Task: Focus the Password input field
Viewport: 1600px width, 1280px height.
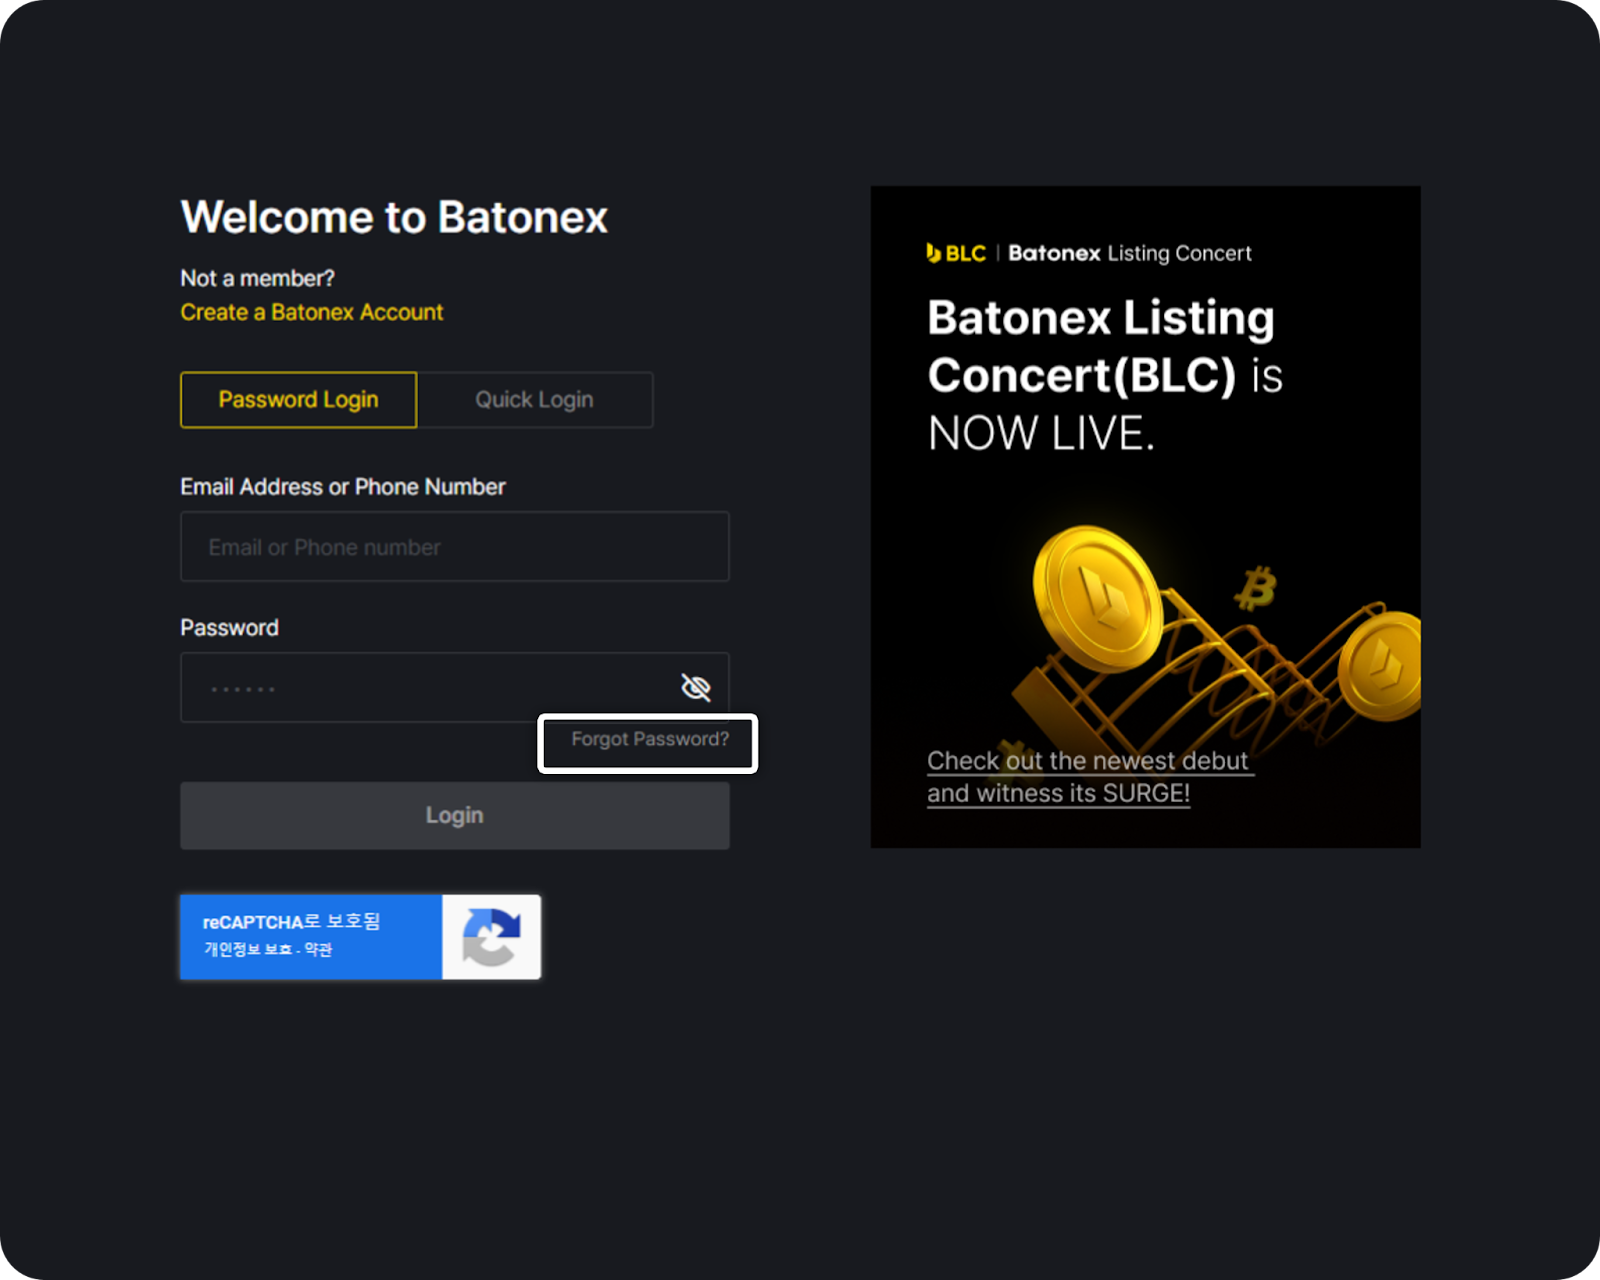Action: tap(455, 687)
